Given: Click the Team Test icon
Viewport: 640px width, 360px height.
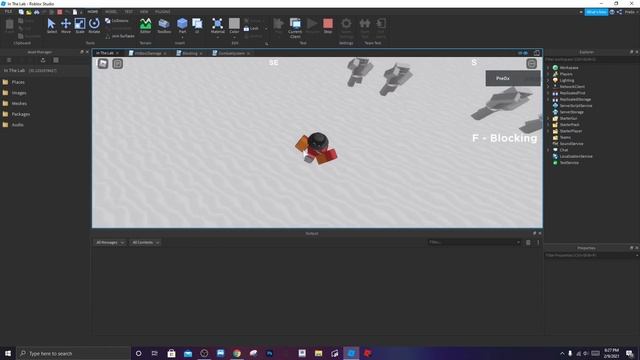Looking at the screenshot, I should coord(365,27).
